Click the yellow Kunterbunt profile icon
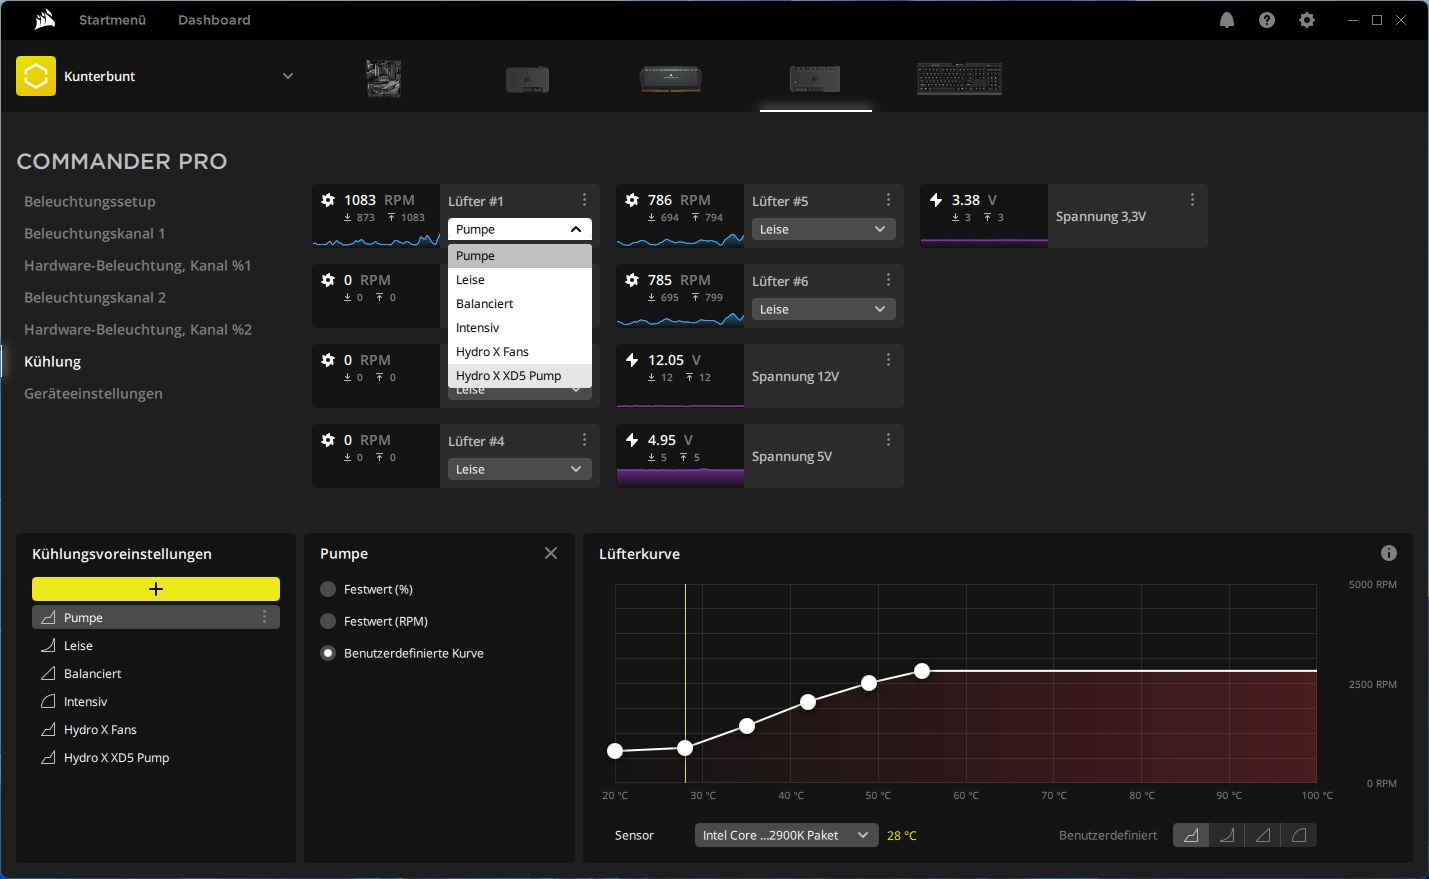The width and height of the screenshot is (1429, 879). [x=36, y=76]
